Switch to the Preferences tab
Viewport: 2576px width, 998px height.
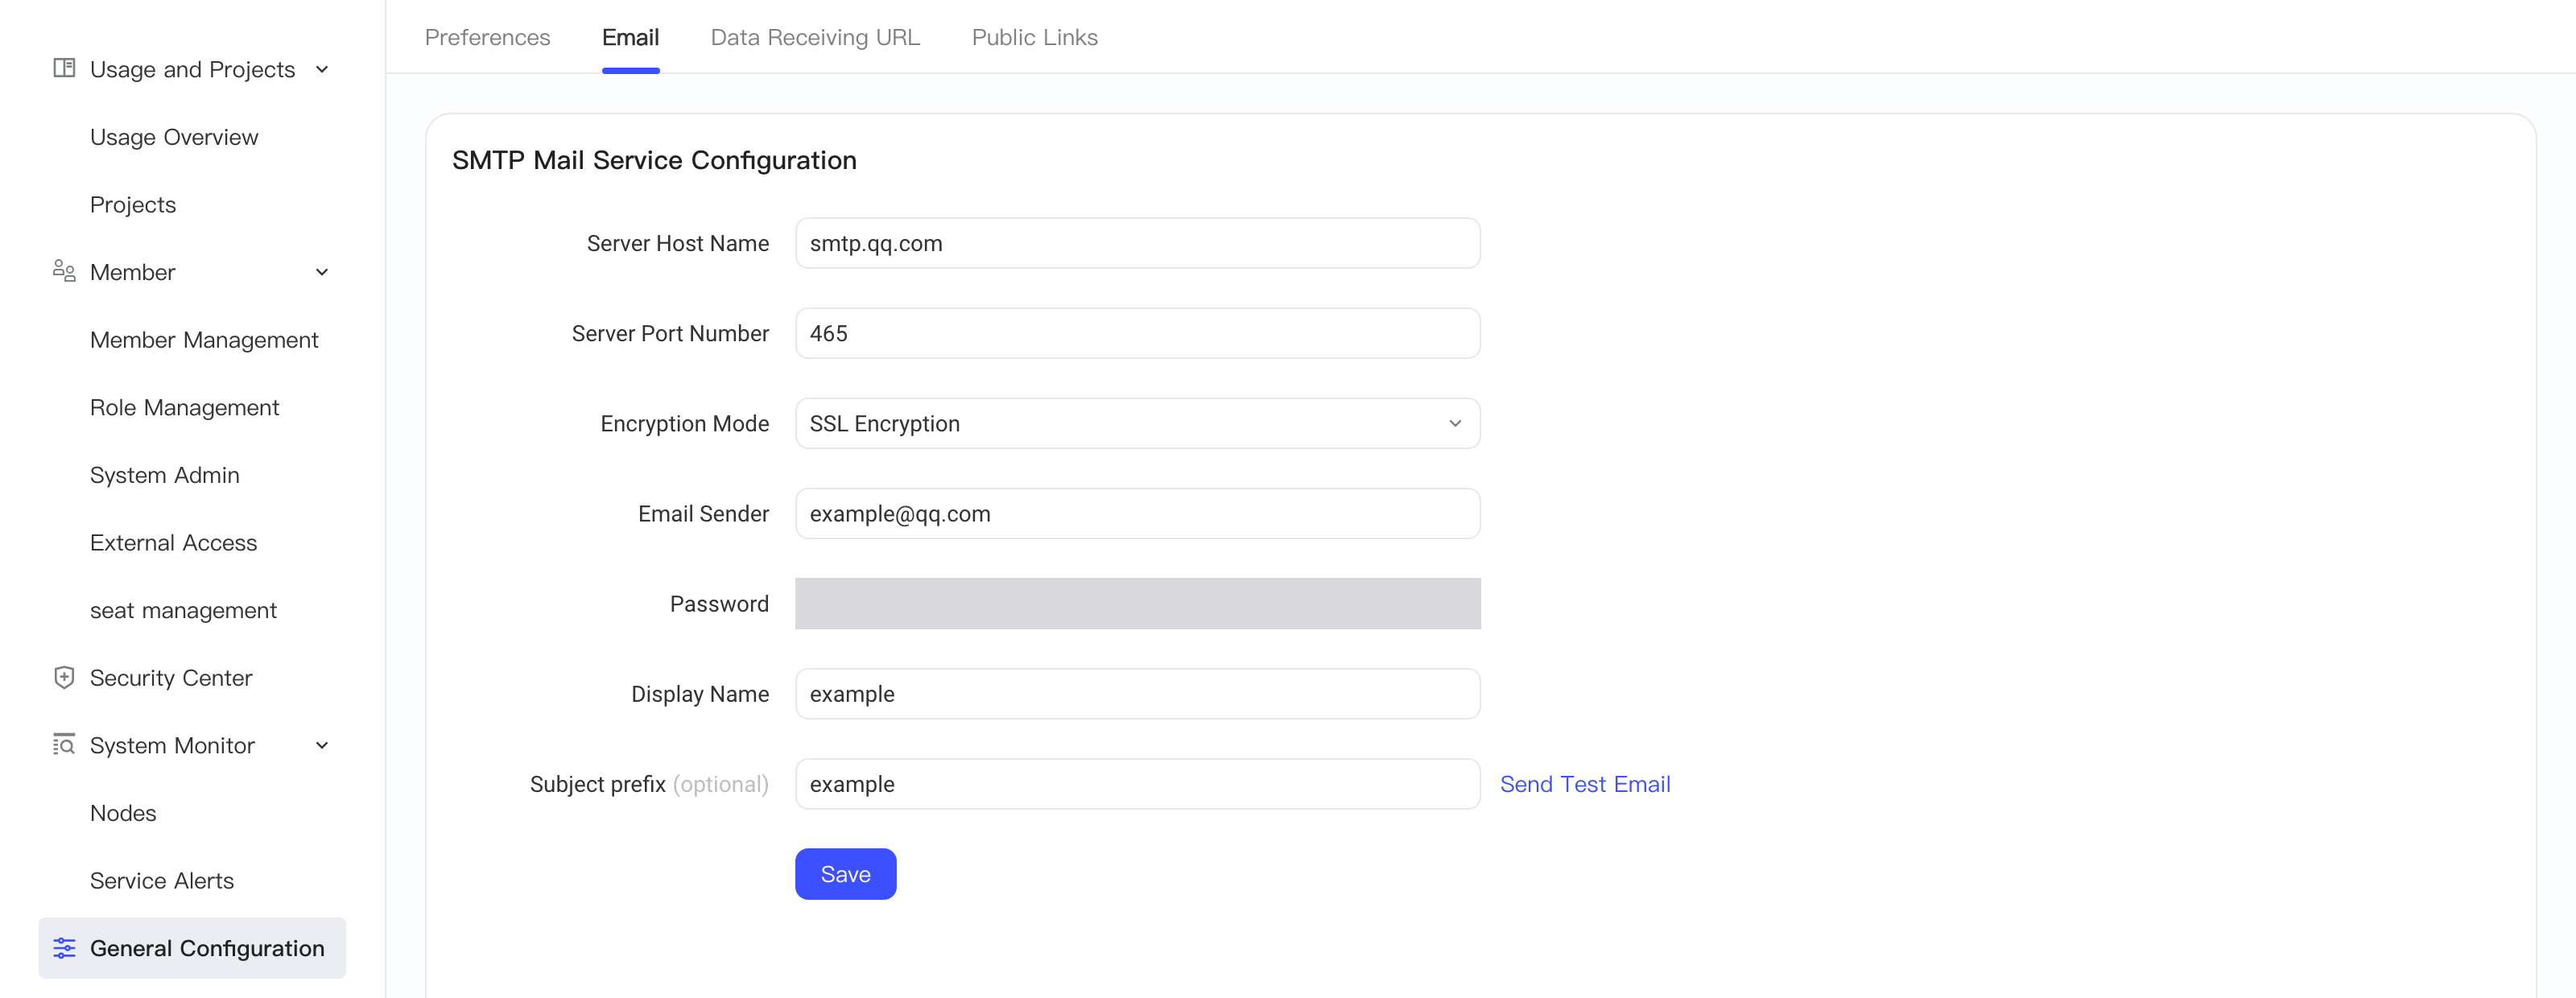[487, 37]
